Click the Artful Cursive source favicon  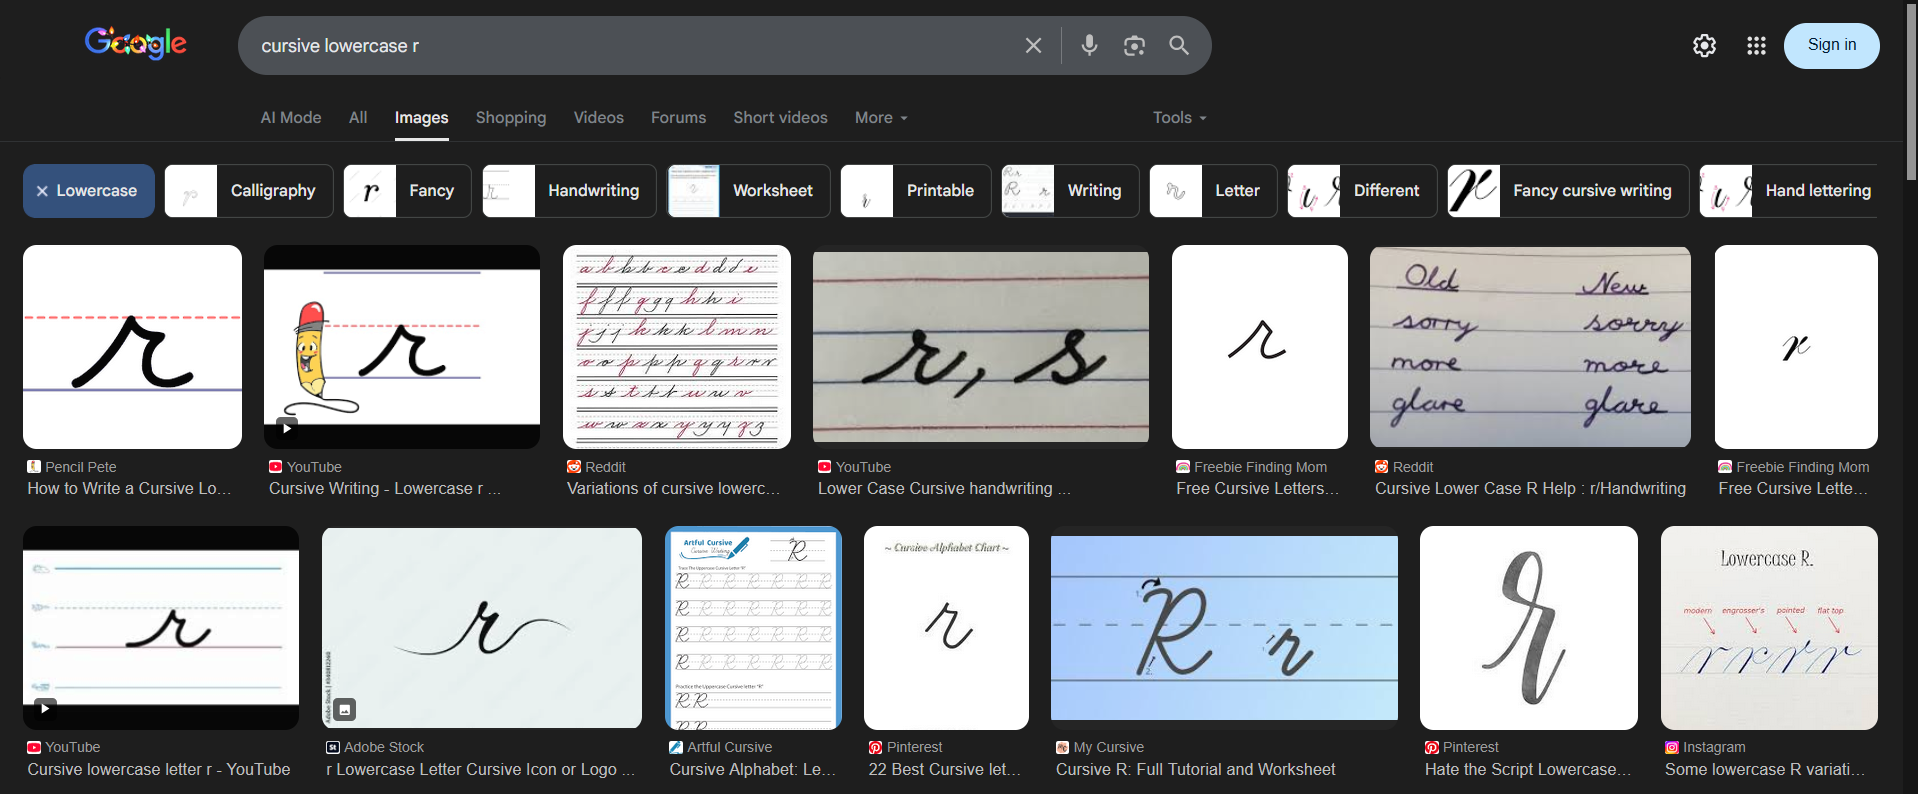pyautogui.click(x=676, y=747)
